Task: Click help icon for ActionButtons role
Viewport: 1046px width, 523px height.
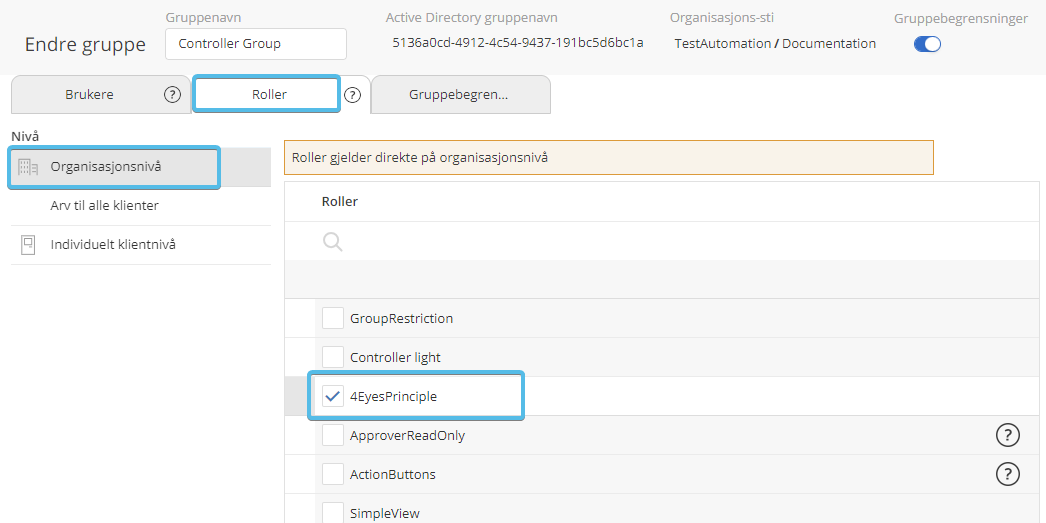Action: (x=1007, y=474)
